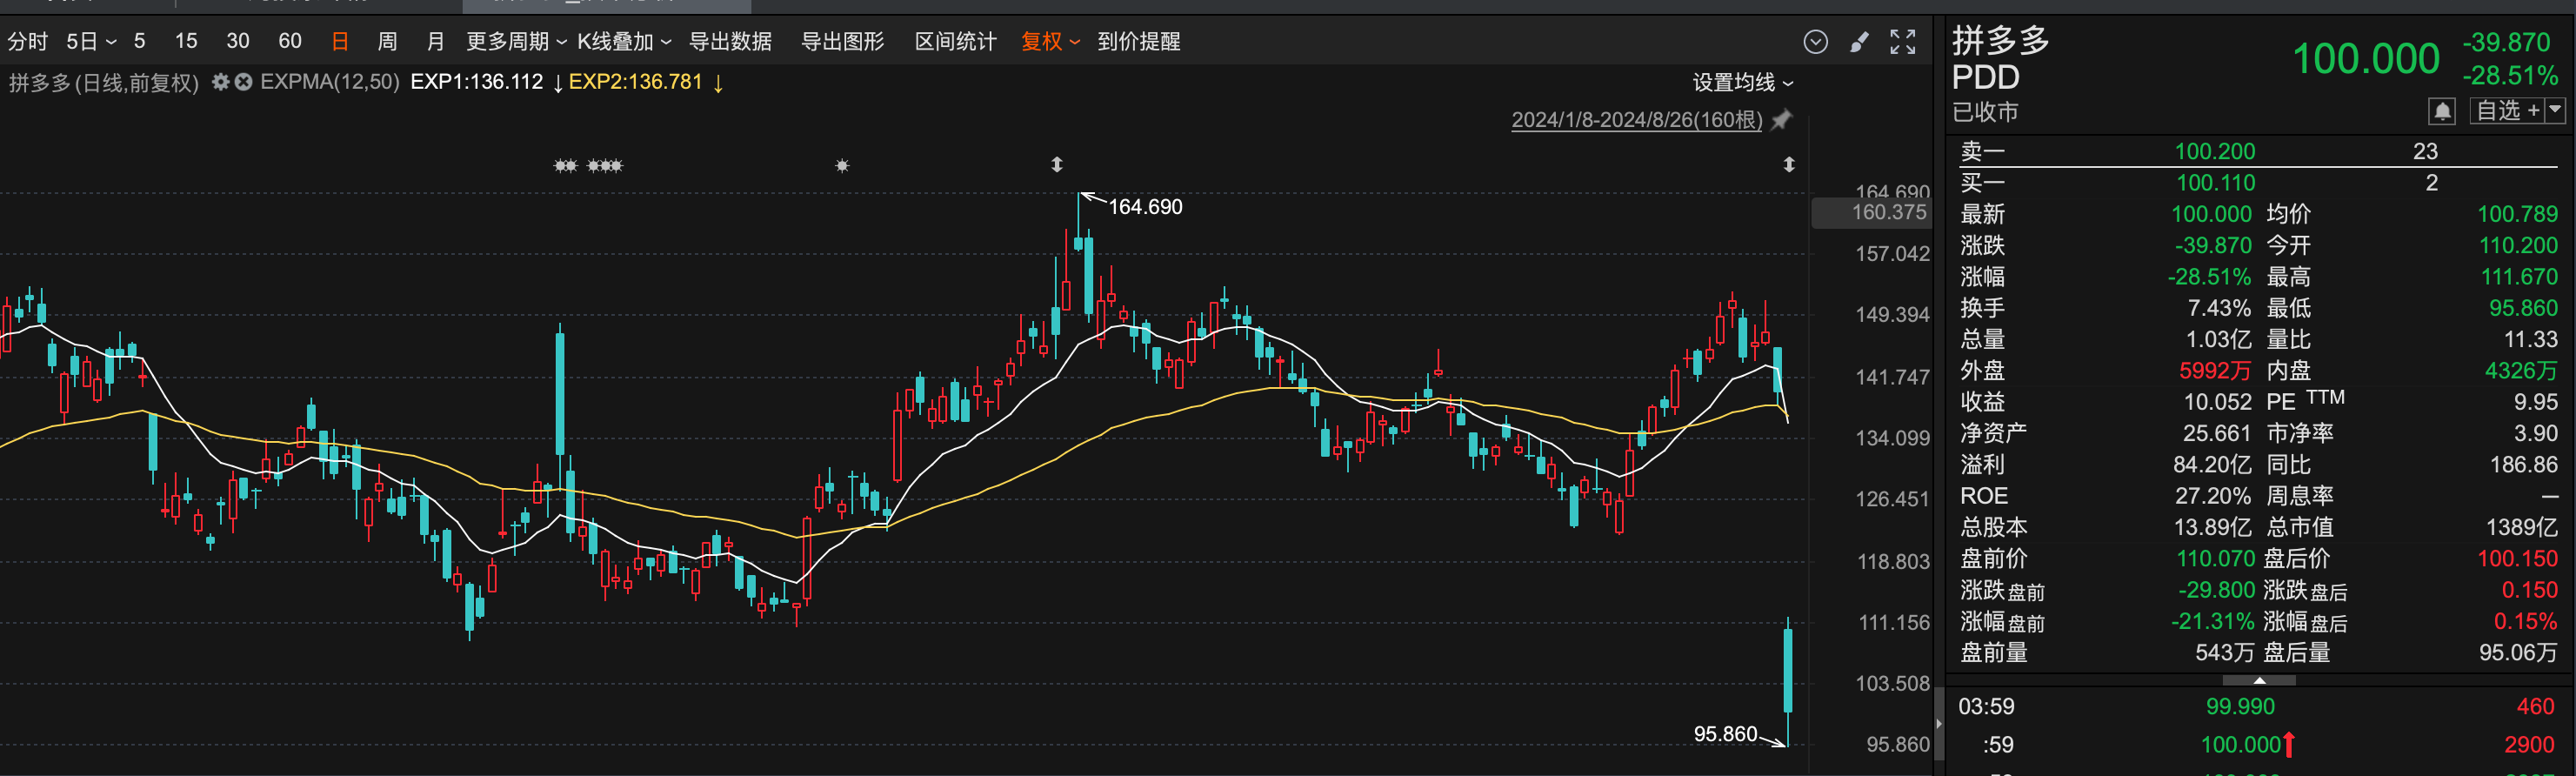This screenshot has width=2576, height=776.
Task: Switch to the 分时 intraday view
Action: [x=28, y=41]
